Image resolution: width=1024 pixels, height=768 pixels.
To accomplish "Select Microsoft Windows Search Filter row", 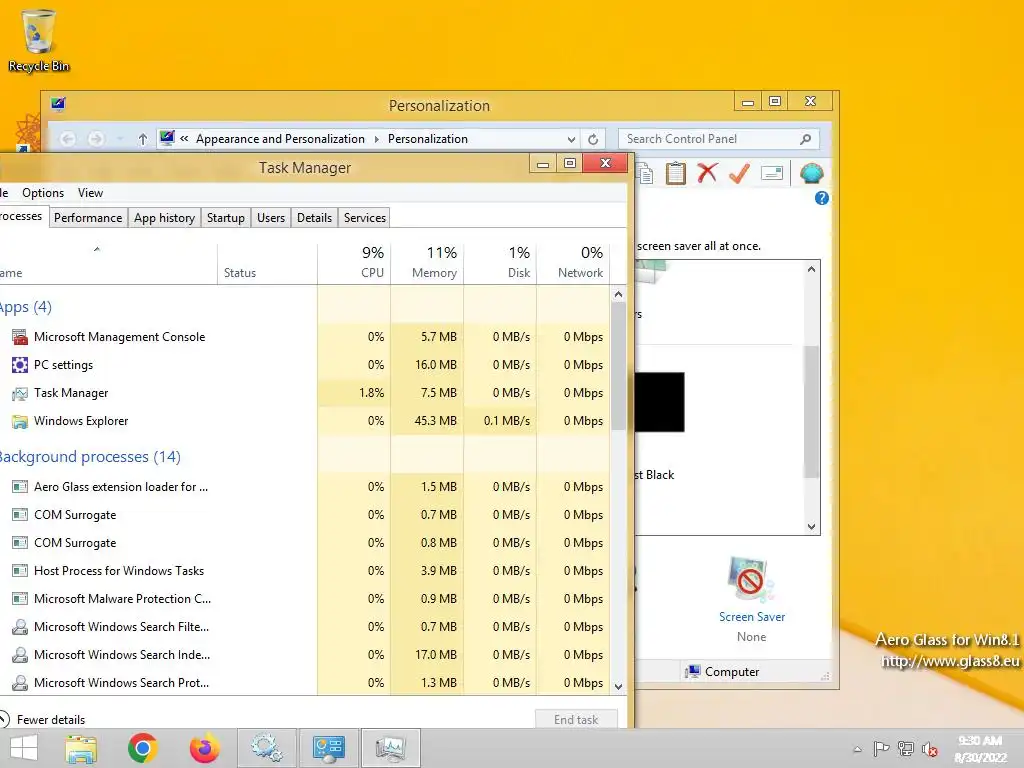I will [x=304, y=627].
